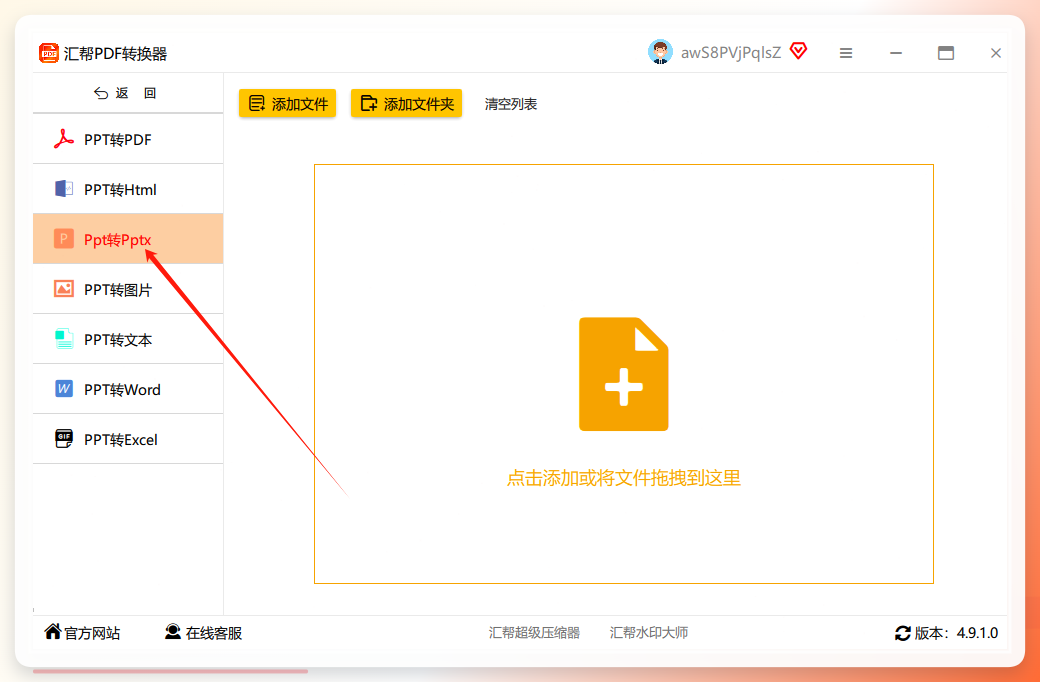The width and height of the screenshot is (1040, 682).
Task: Click the PPT转Html document icon
Action: coord(64,189)
